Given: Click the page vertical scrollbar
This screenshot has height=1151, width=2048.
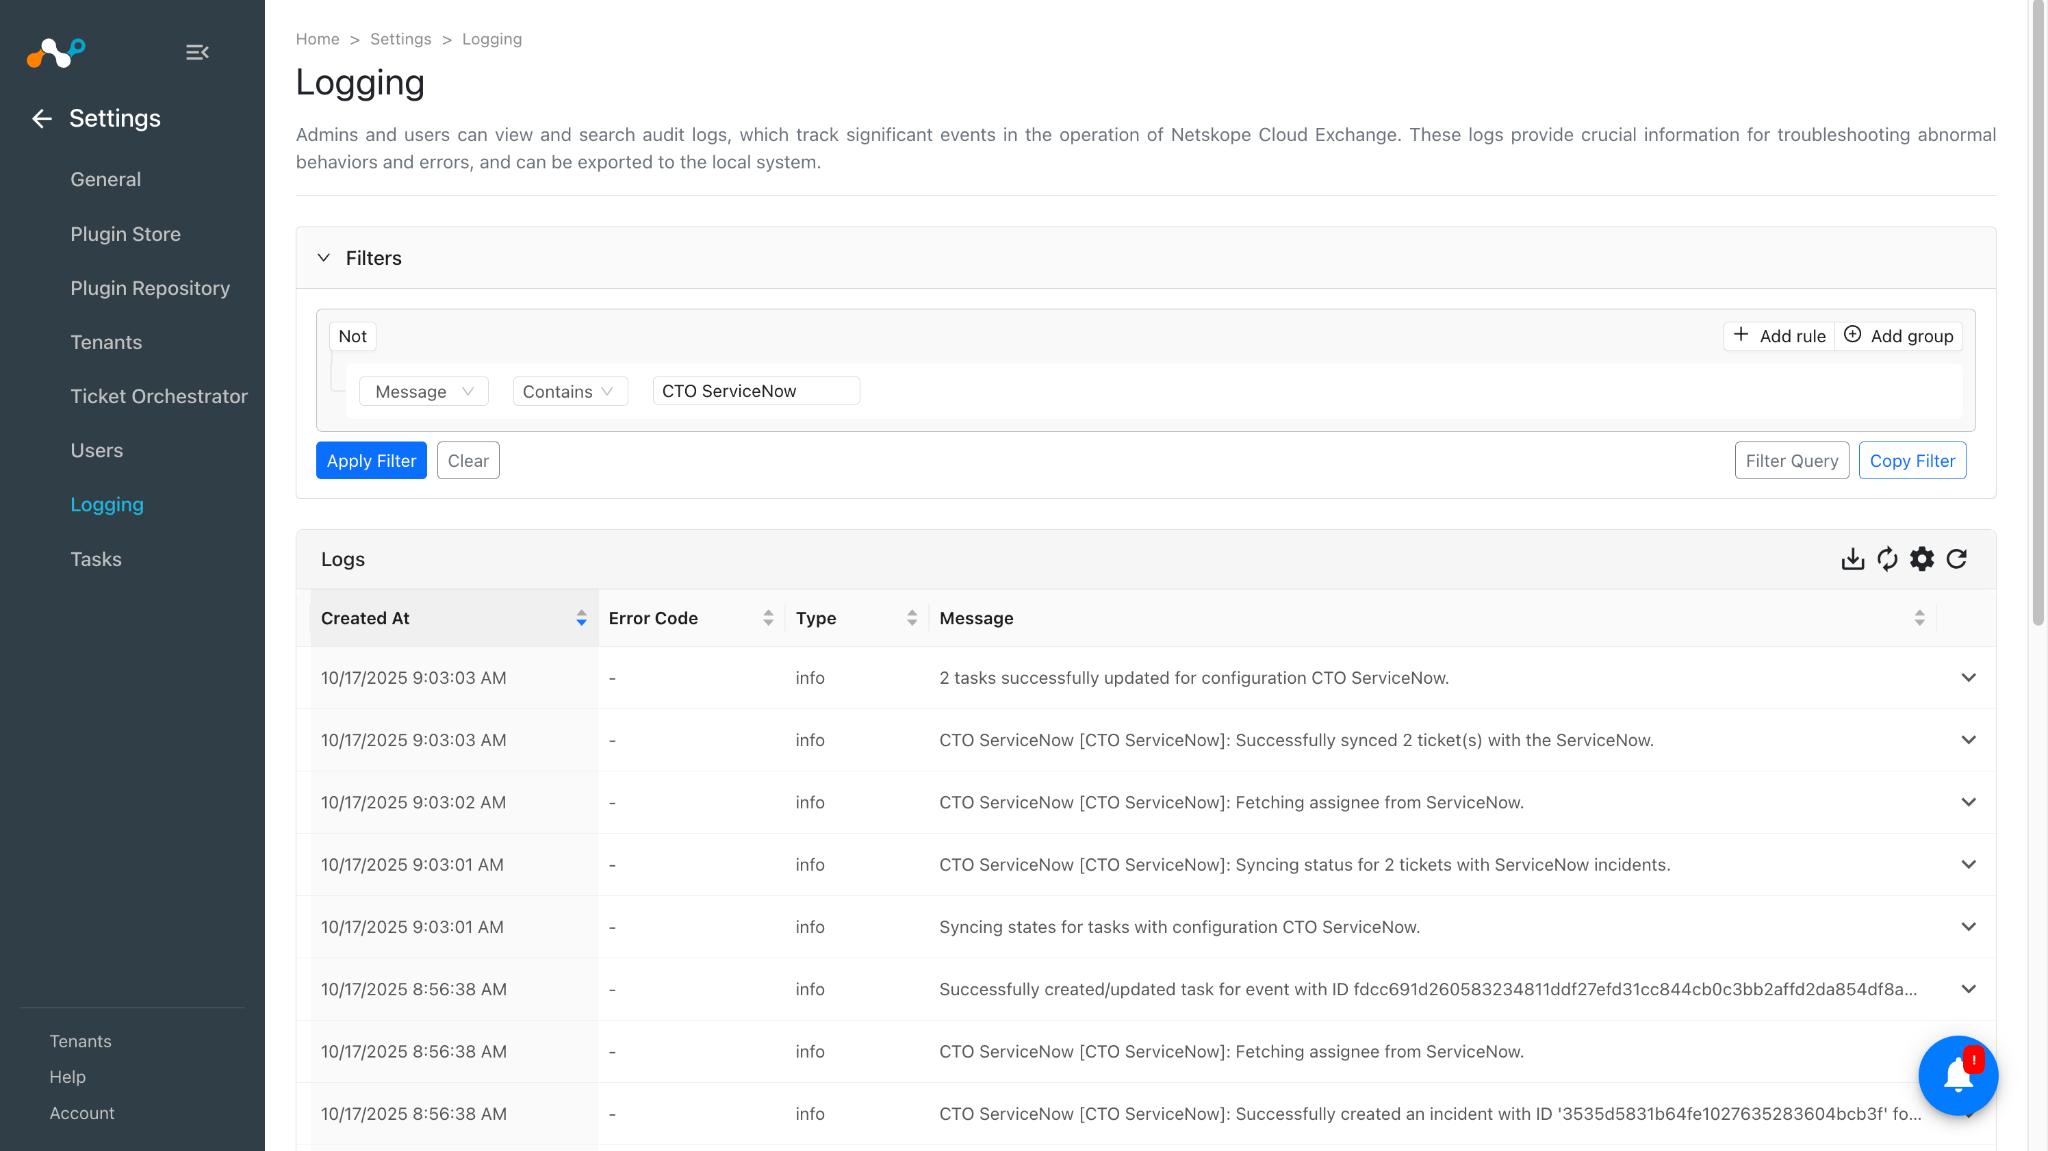Looking at the screenshot, I should tap(2038, 313).
